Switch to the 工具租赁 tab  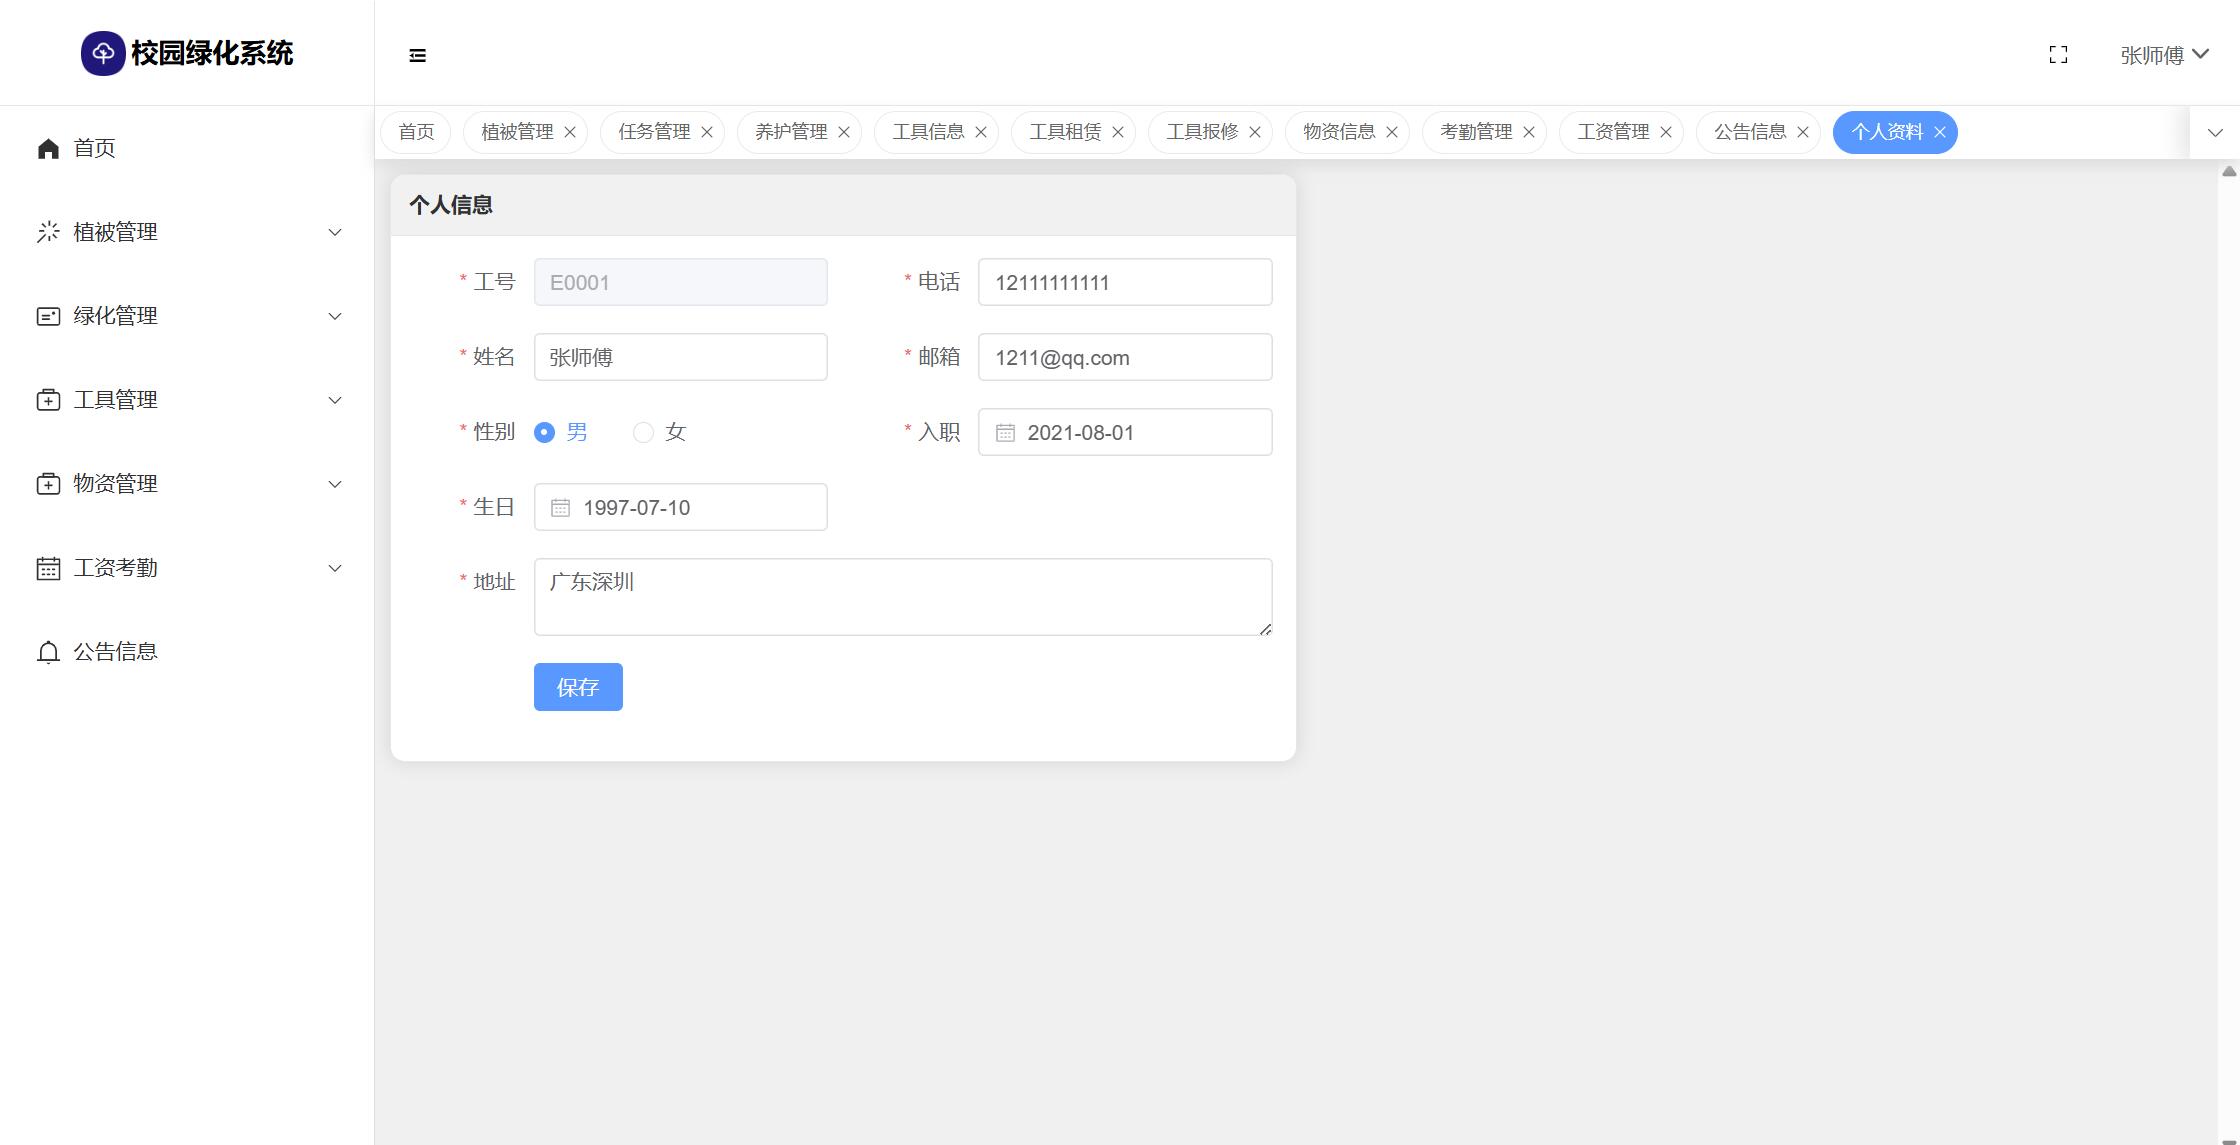1064,132
